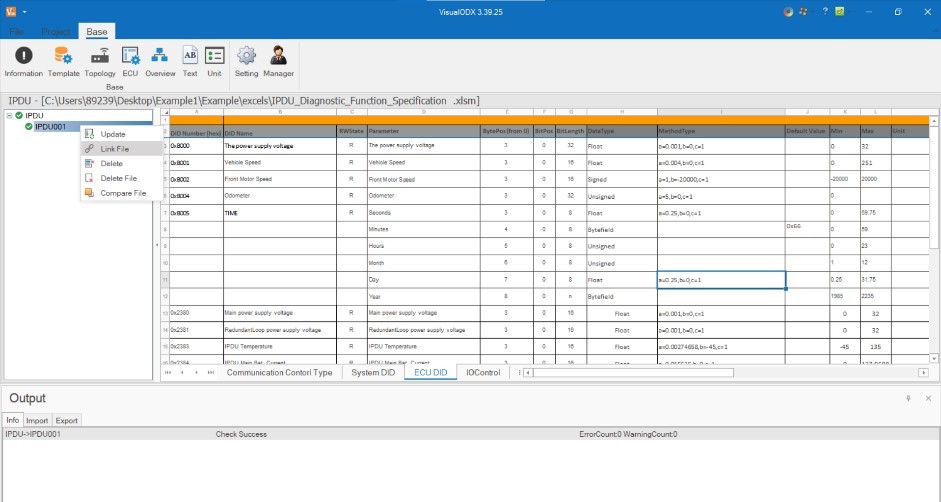This screenshot has width=941, height=502.
Task: Collapse left tree panel using splitter arrow
Action: pos(157,245)
